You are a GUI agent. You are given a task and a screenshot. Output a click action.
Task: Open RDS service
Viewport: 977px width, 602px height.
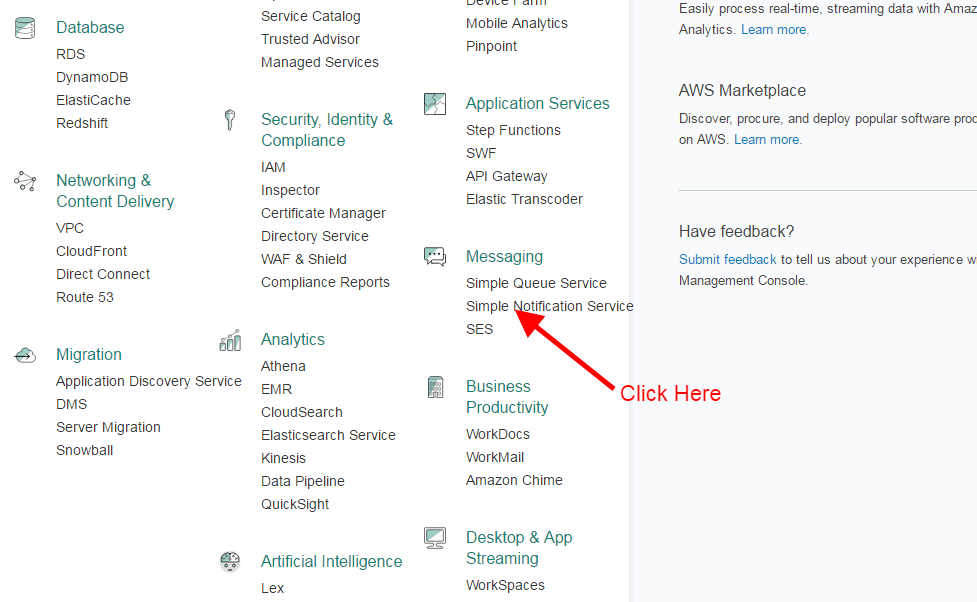coord(70,54)
